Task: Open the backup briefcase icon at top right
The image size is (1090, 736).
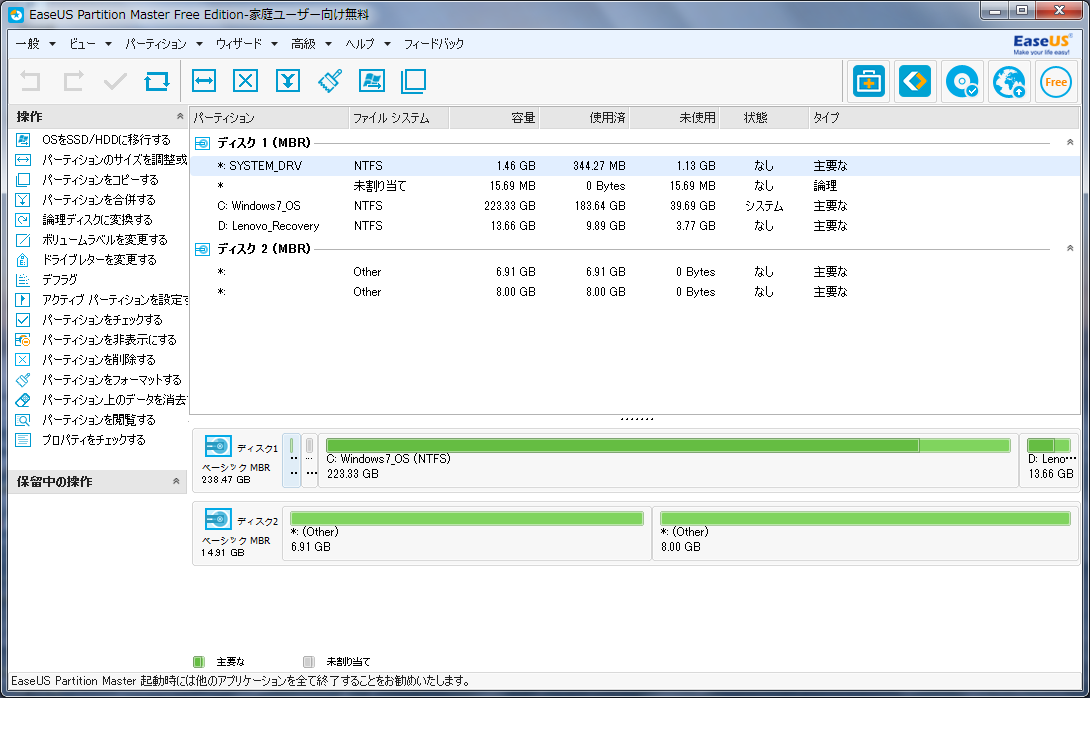Action: (868, 82)
